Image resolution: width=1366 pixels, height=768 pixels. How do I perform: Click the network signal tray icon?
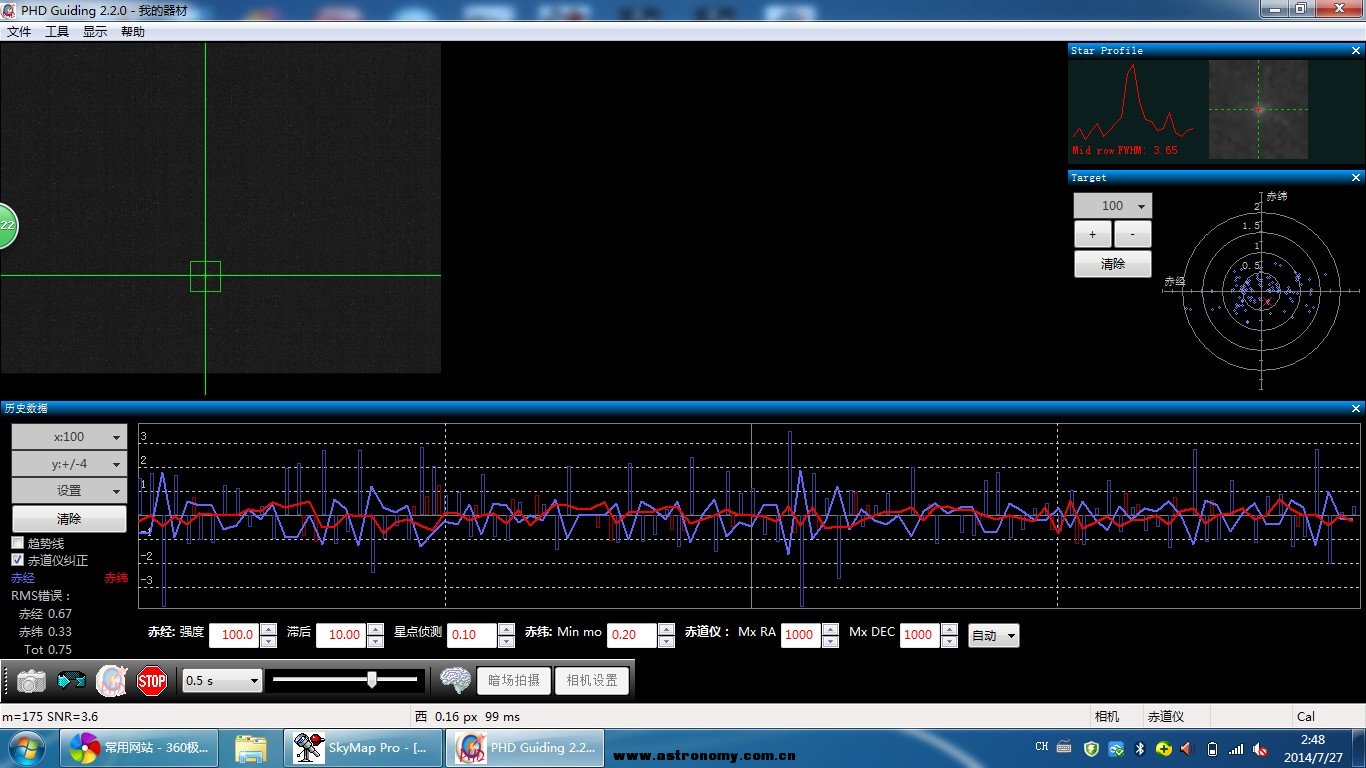point(1237,748)
